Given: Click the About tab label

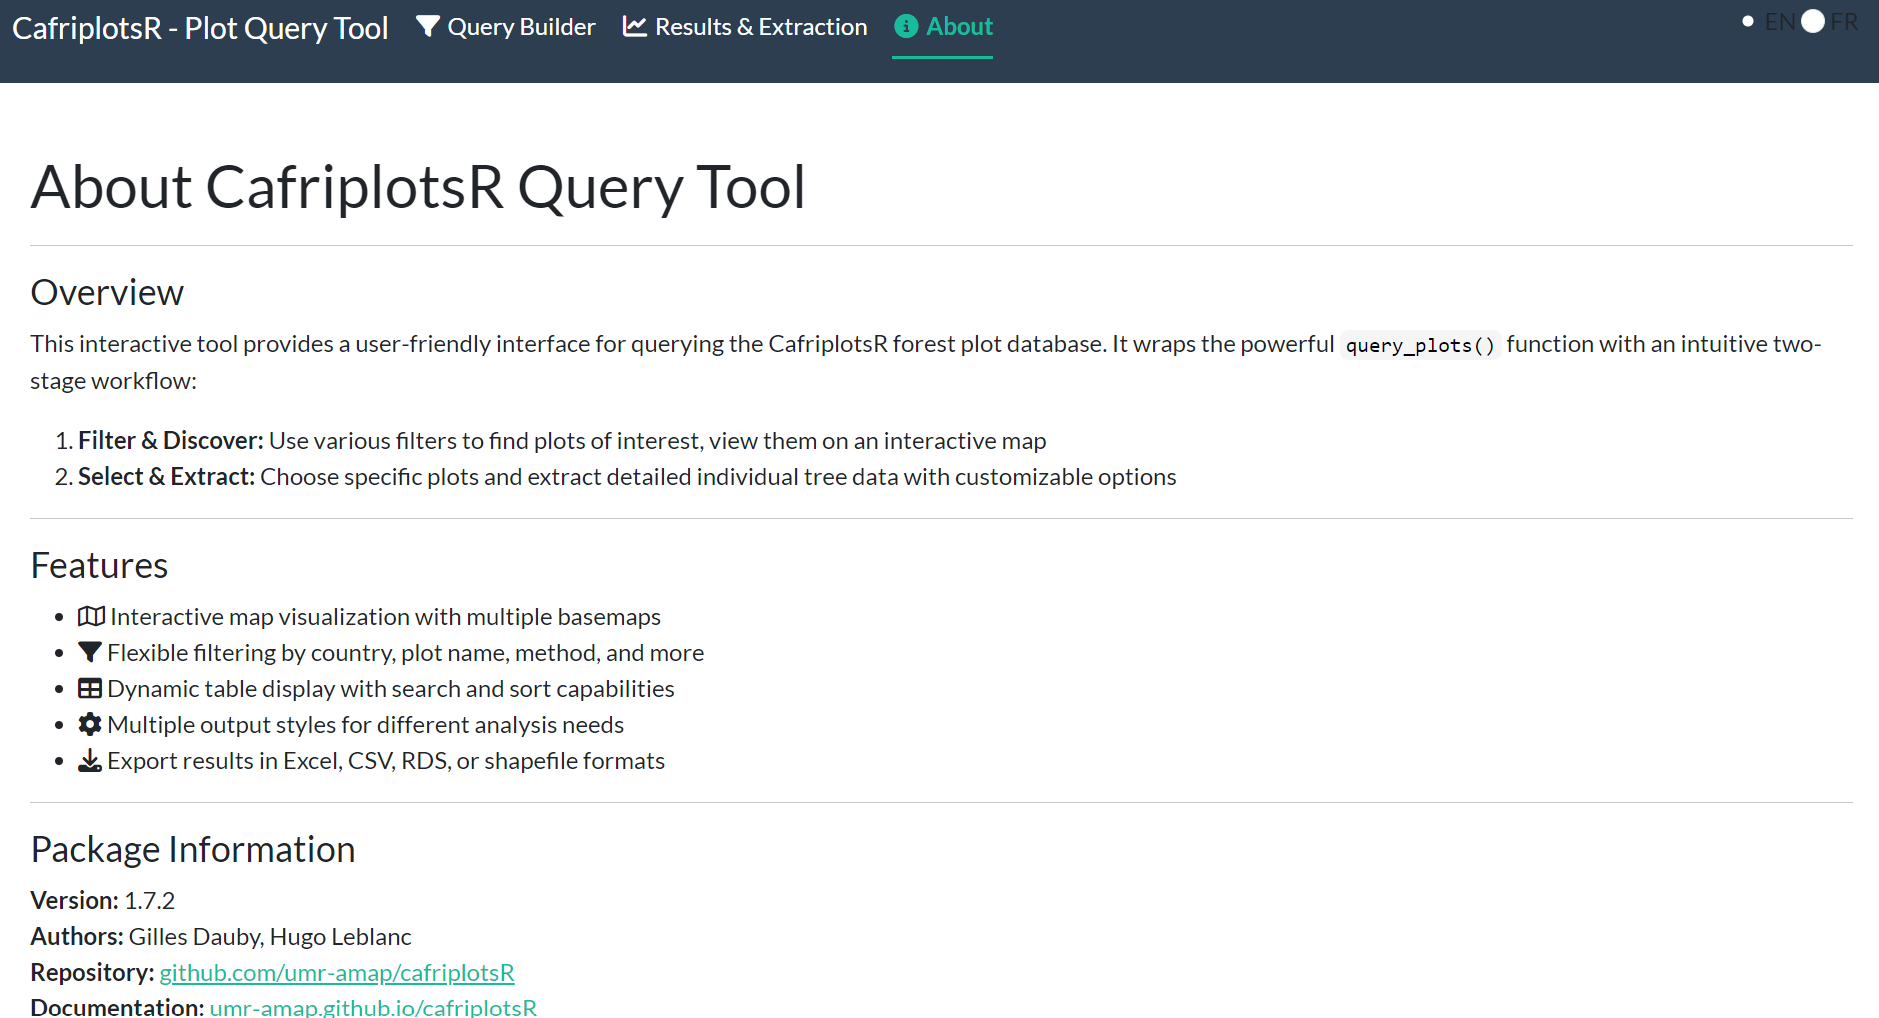Looking at the screenshot, I should [959, 27].
